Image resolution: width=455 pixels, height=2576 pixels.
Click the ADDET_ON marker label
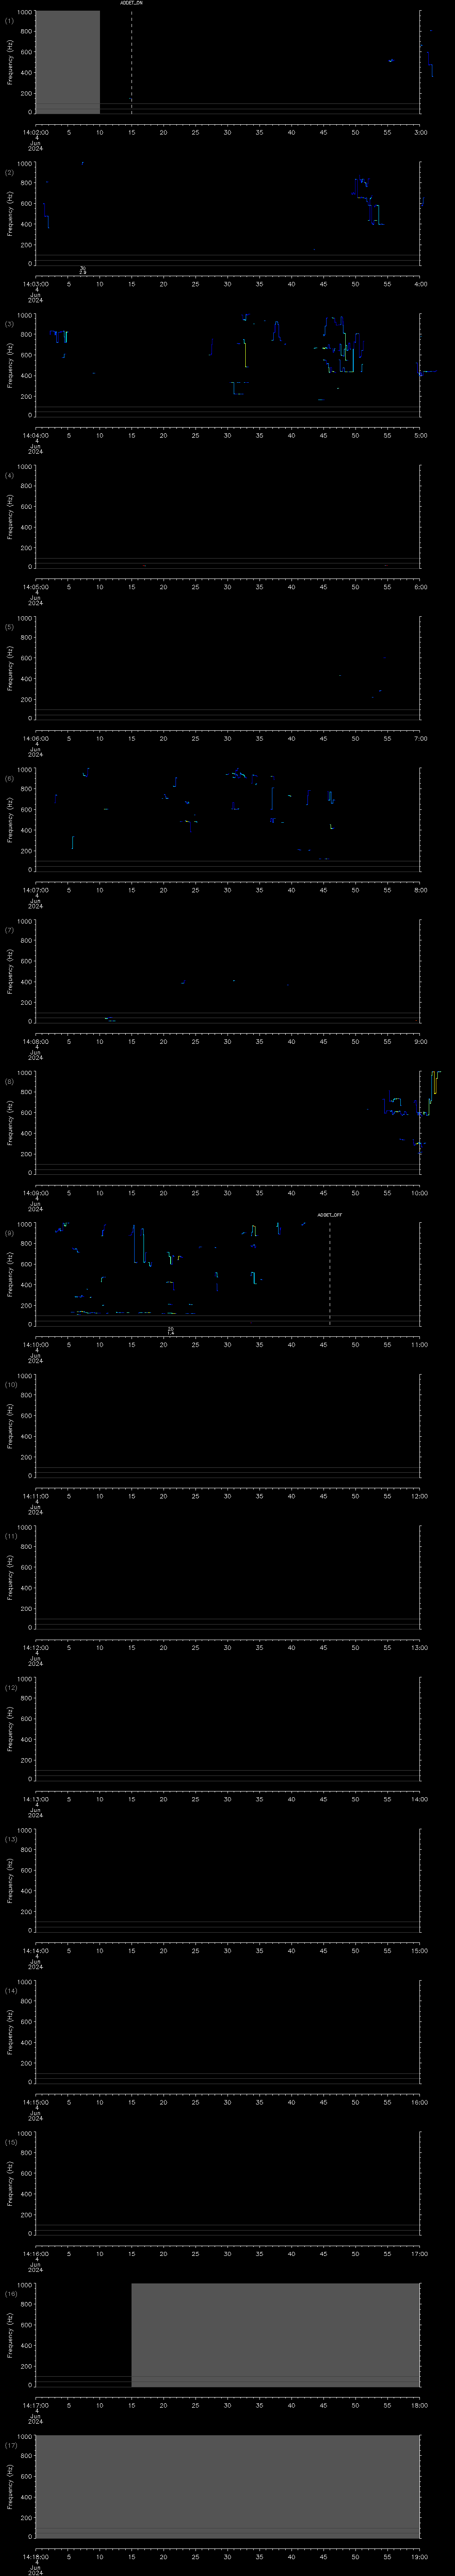(x=131, y=3)
